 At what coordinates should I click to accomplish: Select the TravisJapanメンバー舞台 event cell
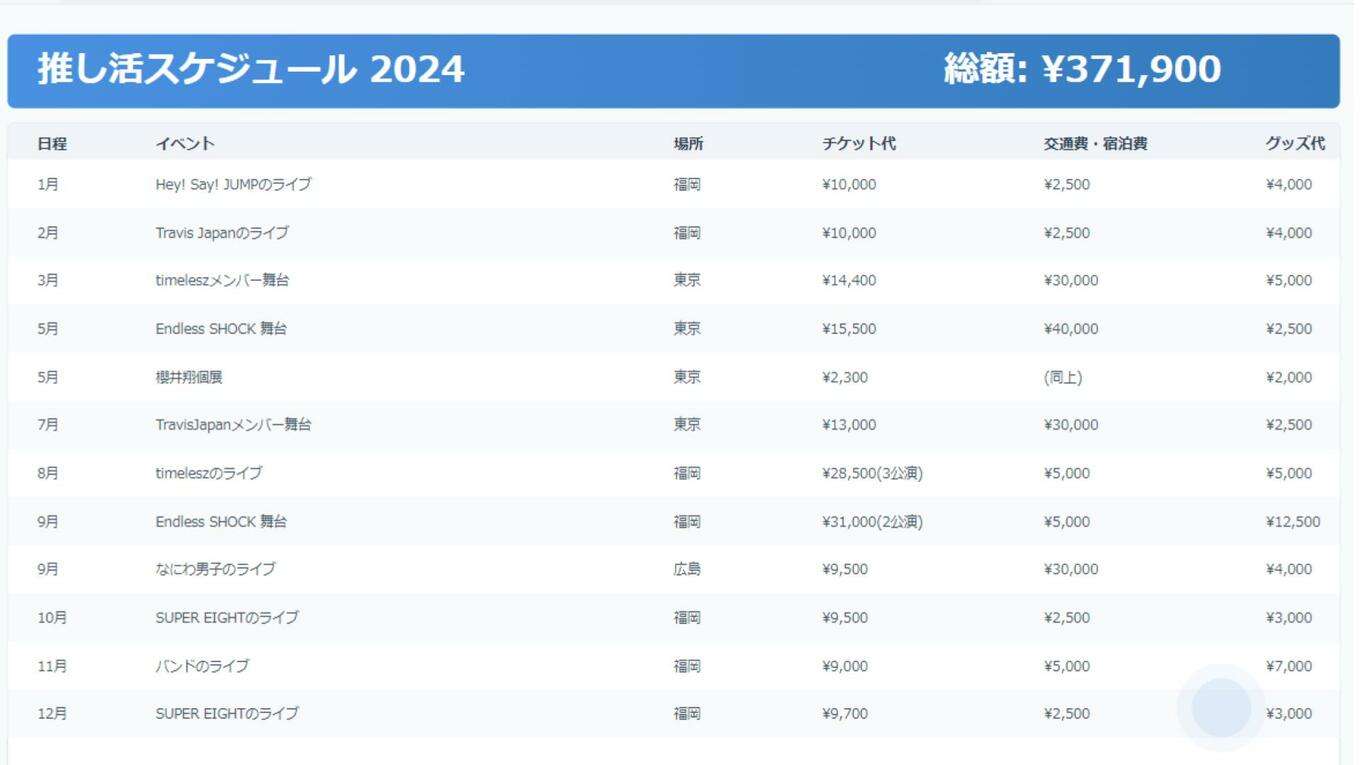[233, 425]
